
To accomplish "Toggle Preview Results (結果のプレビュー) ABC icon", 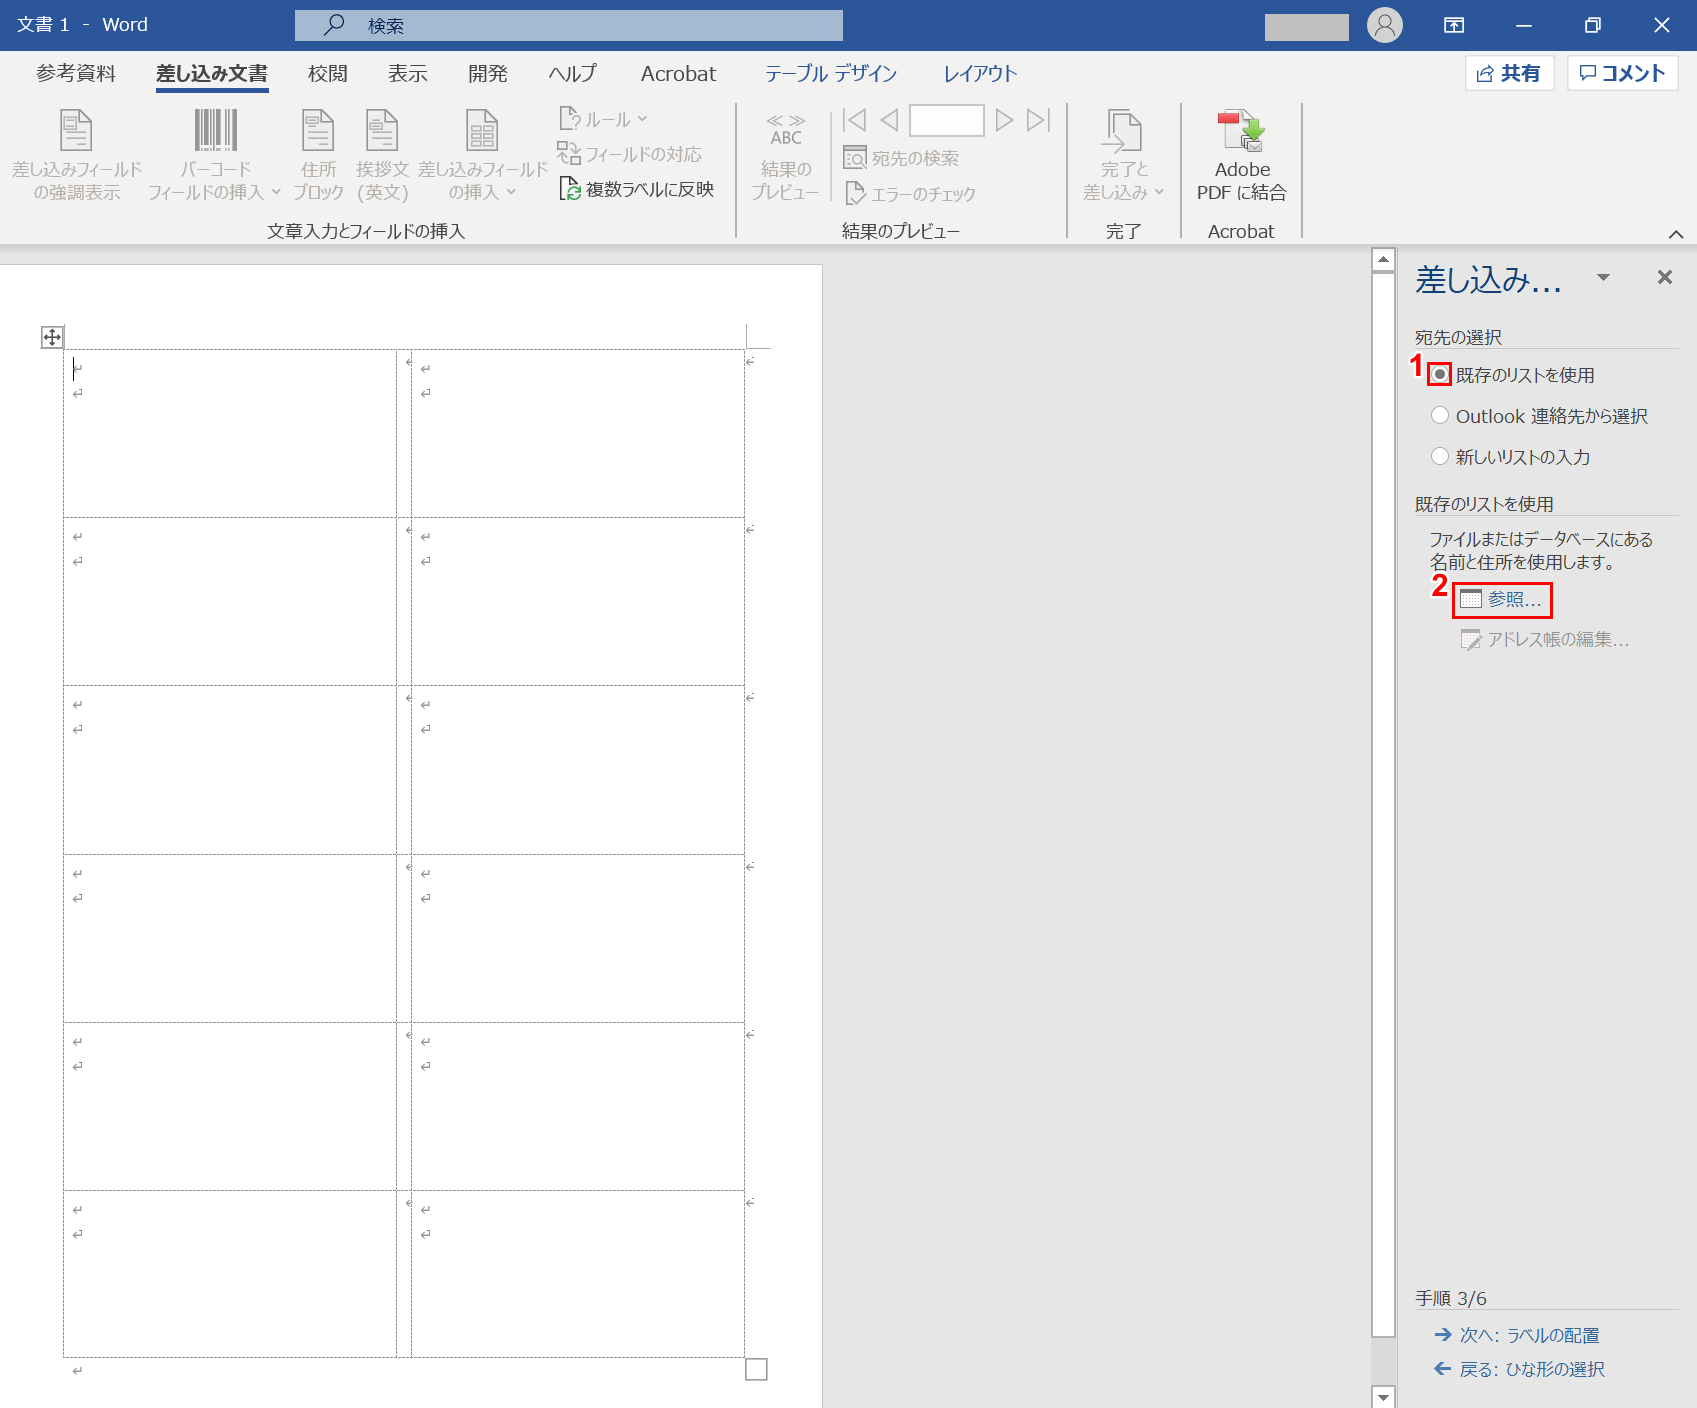I will pos(785,130).
